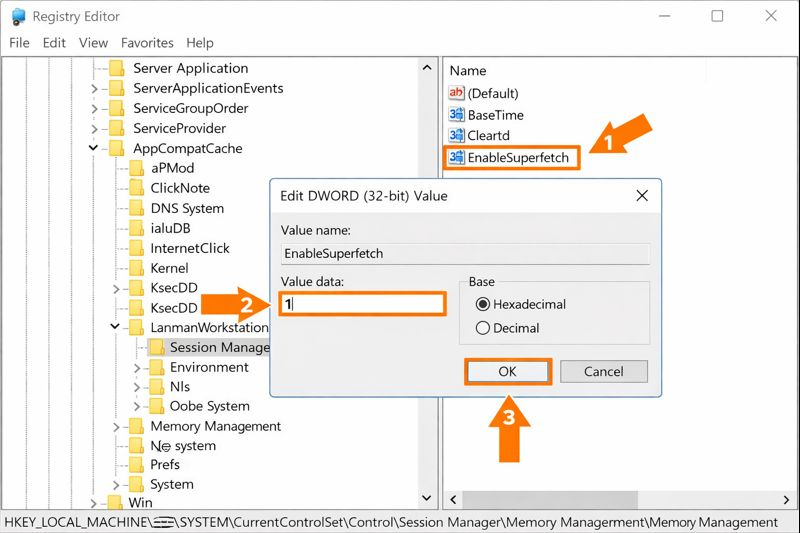Click the AppCompatCache folder icon
Viewport: 800px width, 533px height.
(x=117, y=148)
